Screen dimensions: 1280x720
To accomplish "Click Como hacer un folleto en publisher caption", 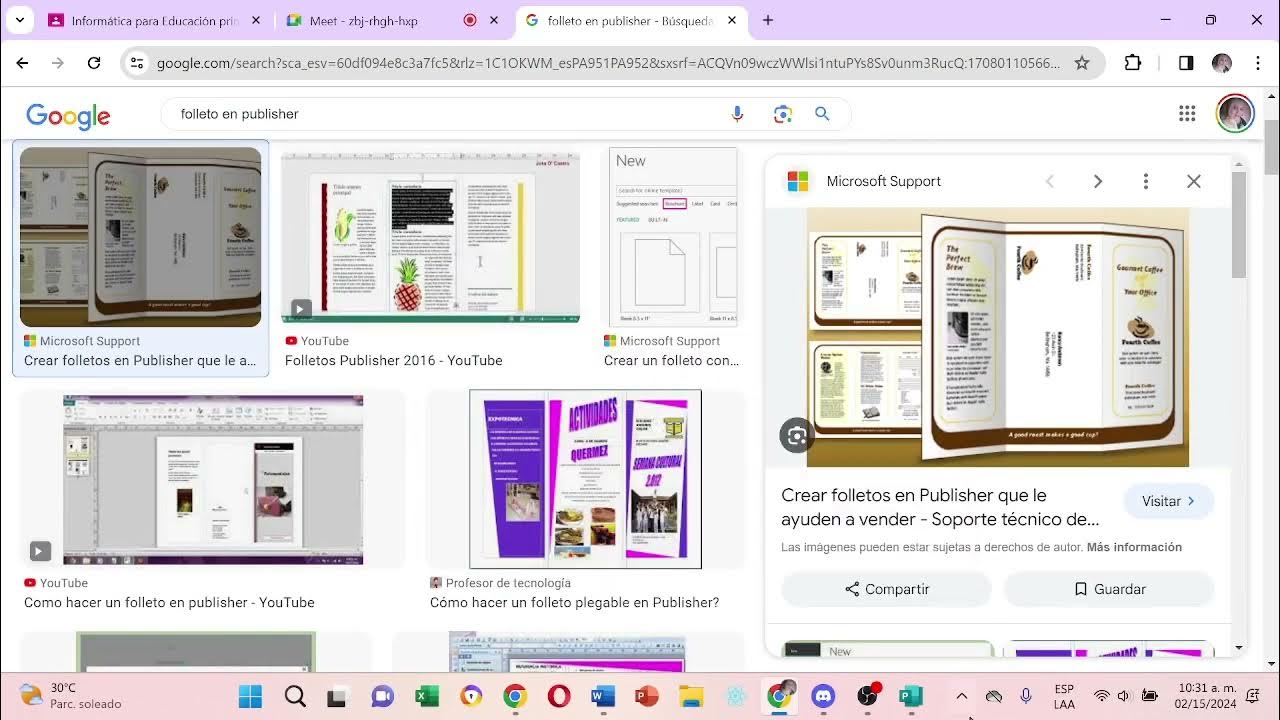I will 169,602.
